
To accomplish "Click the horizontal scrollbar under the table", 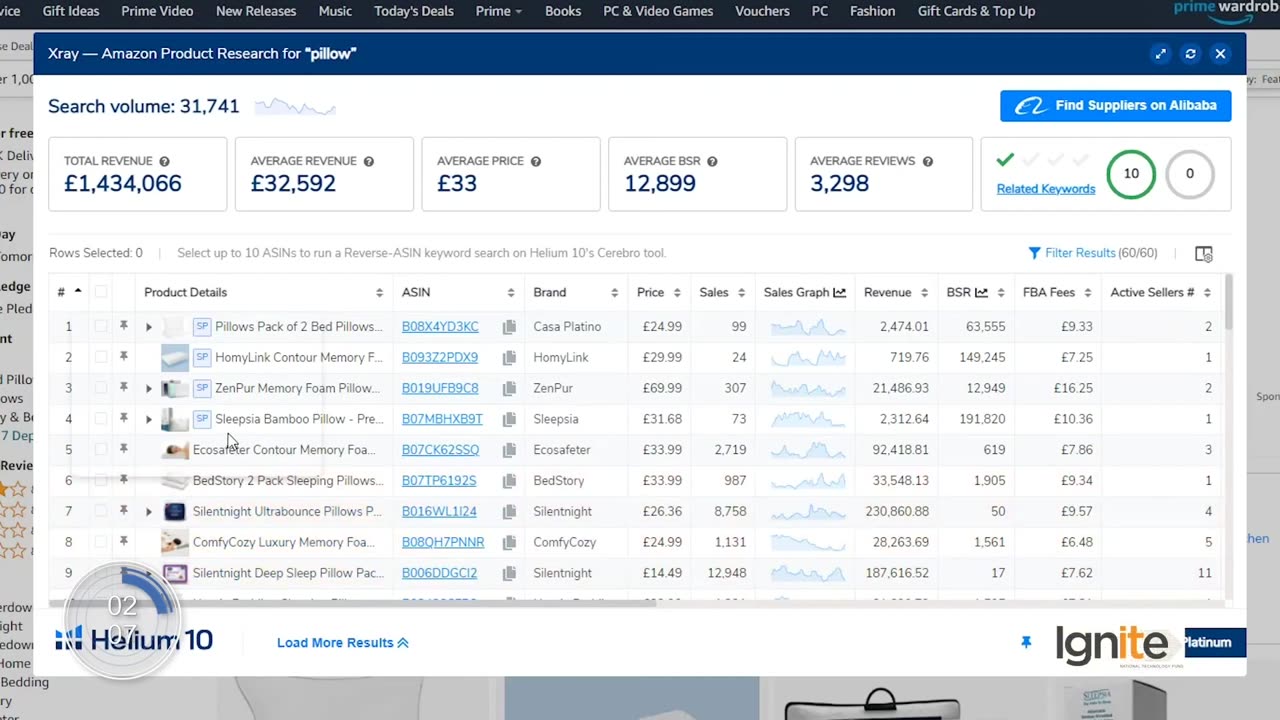I will pyautogui.click(x=352, y=604).
